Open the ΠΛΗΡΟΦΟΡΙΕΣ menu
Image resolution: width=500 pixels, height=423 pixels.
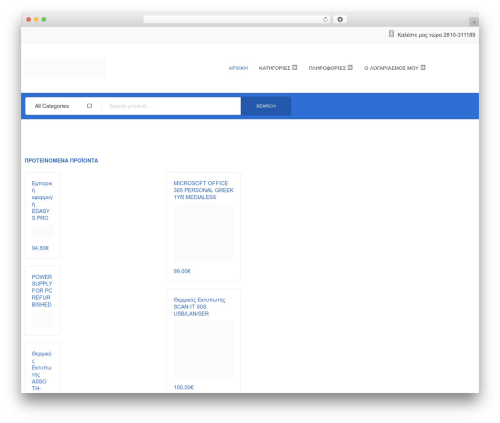tap(327, 68)
